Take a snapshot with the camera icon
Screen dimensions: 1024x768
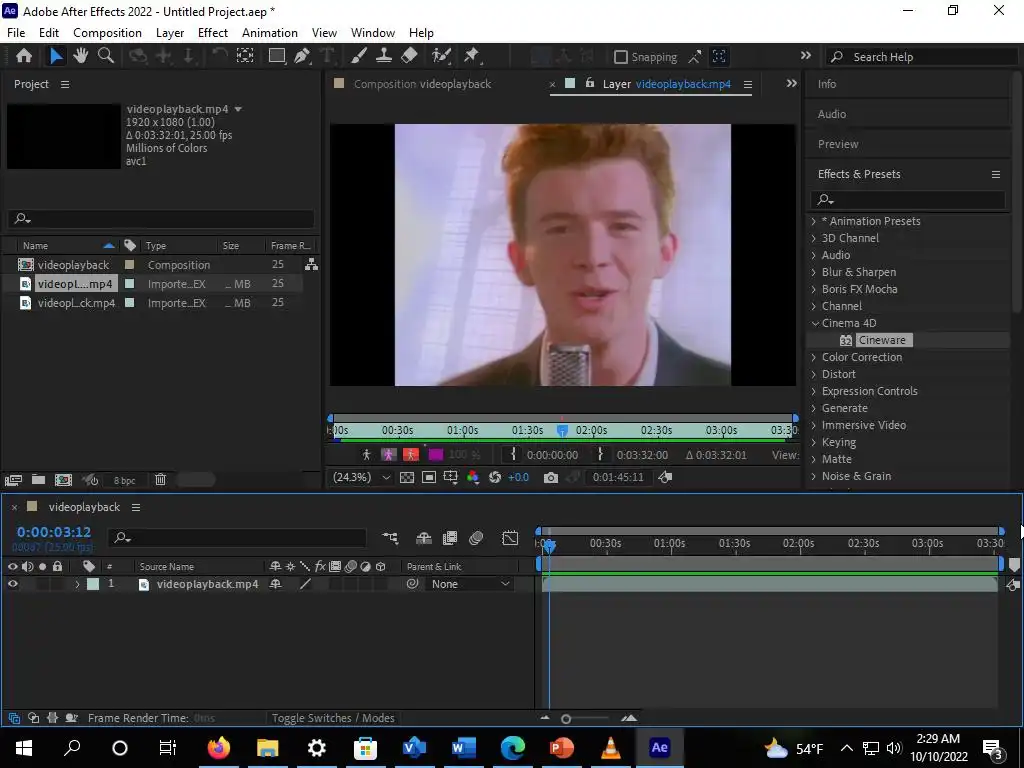point(551,477)
